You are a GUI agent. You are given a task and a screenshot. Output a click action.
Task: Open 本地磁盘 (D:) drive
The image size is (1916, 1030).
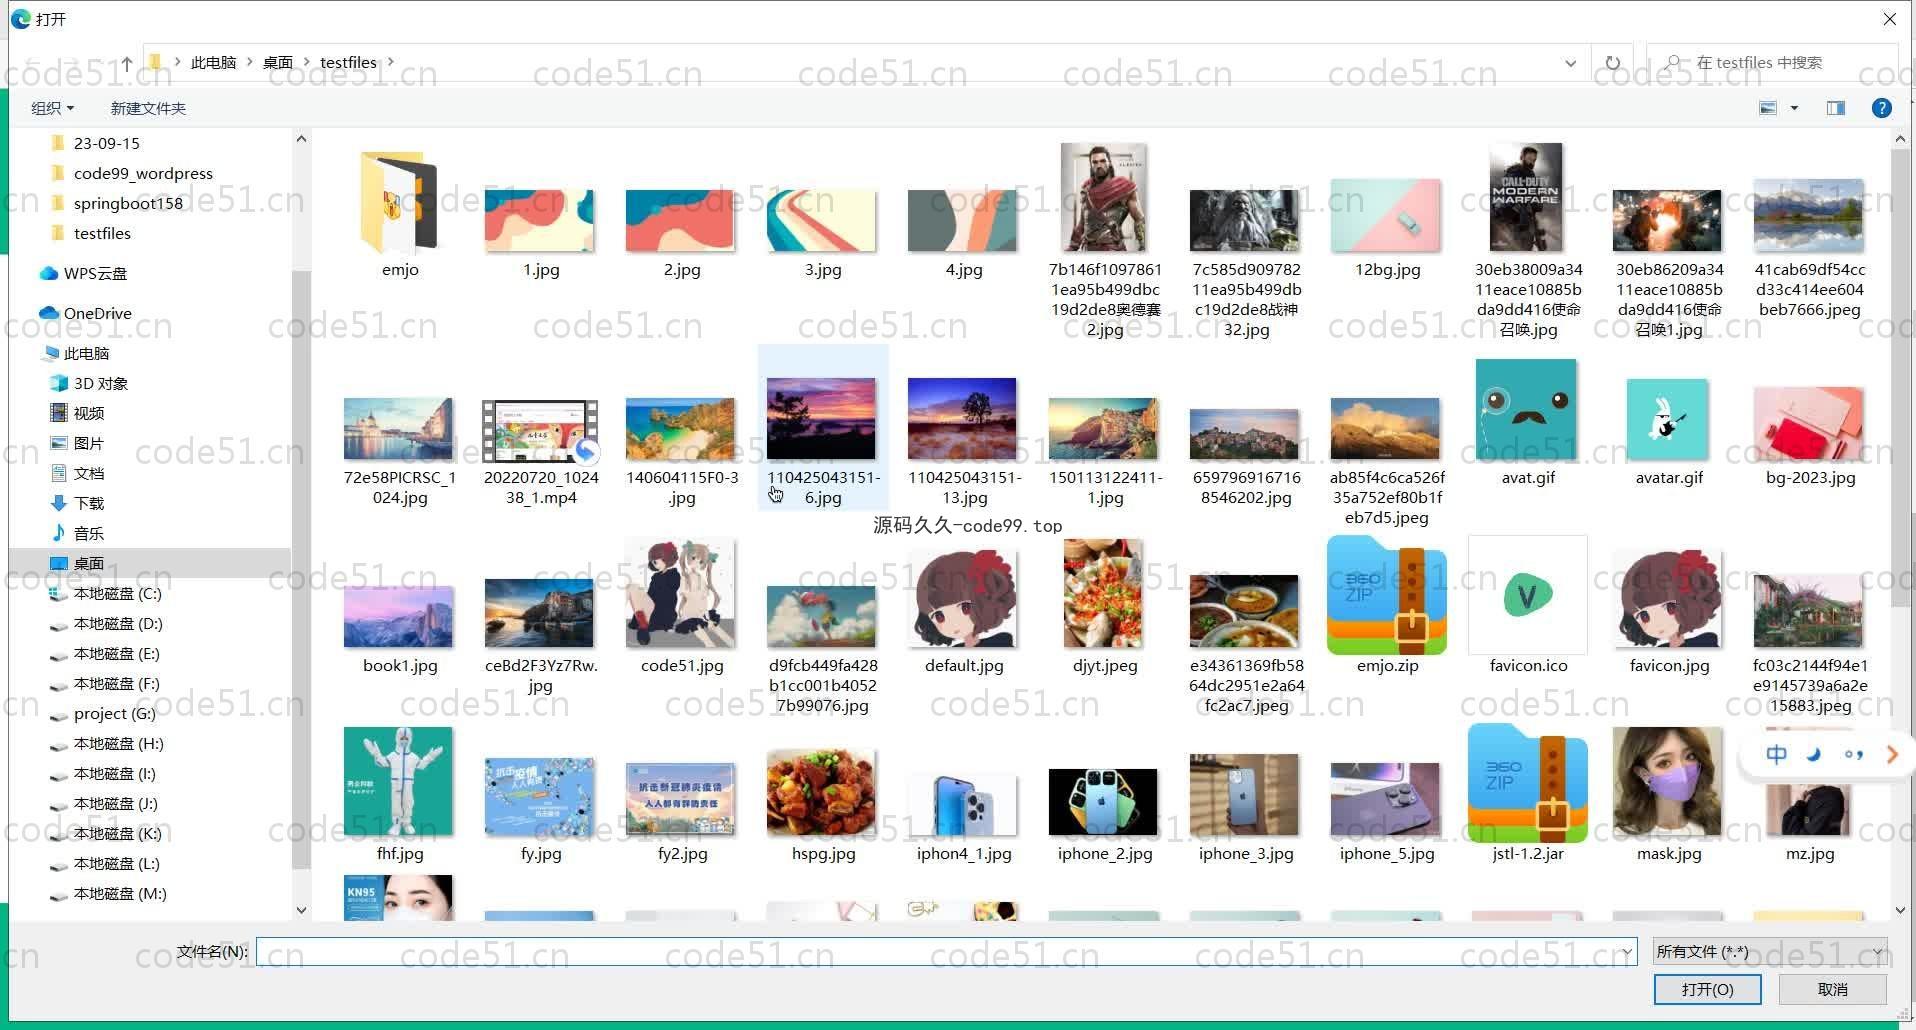coord(106,623)
